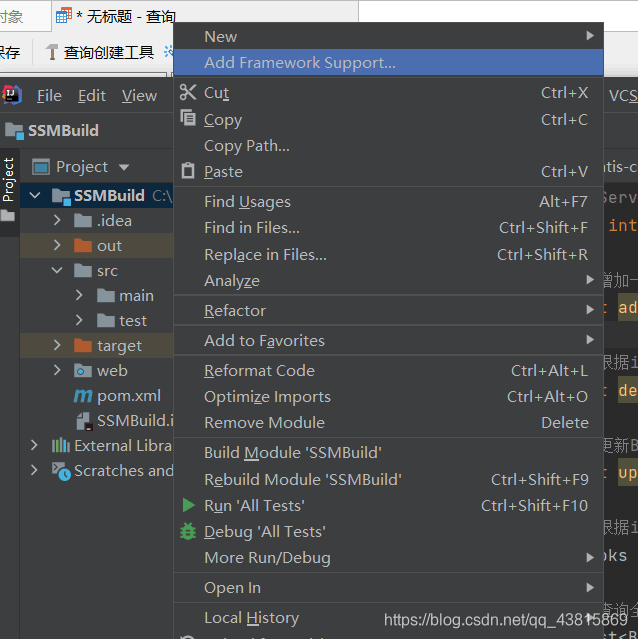Click the query creation tool button
The height and width of the screenshot is (639, 638).
pos(100,52)
